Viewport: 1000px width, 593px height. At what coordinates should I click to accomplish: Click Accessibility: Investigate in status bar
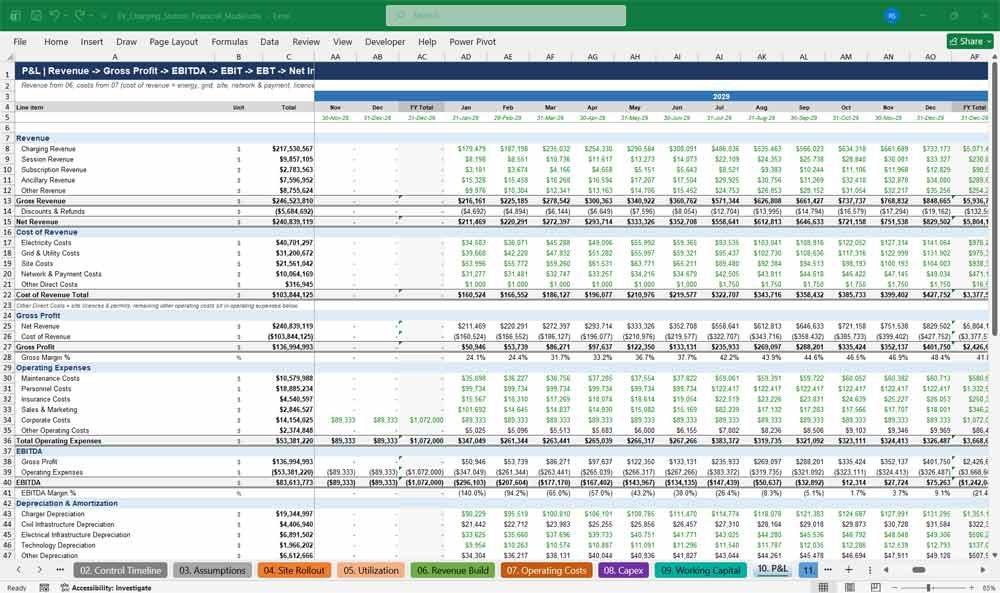pos(106,587)
